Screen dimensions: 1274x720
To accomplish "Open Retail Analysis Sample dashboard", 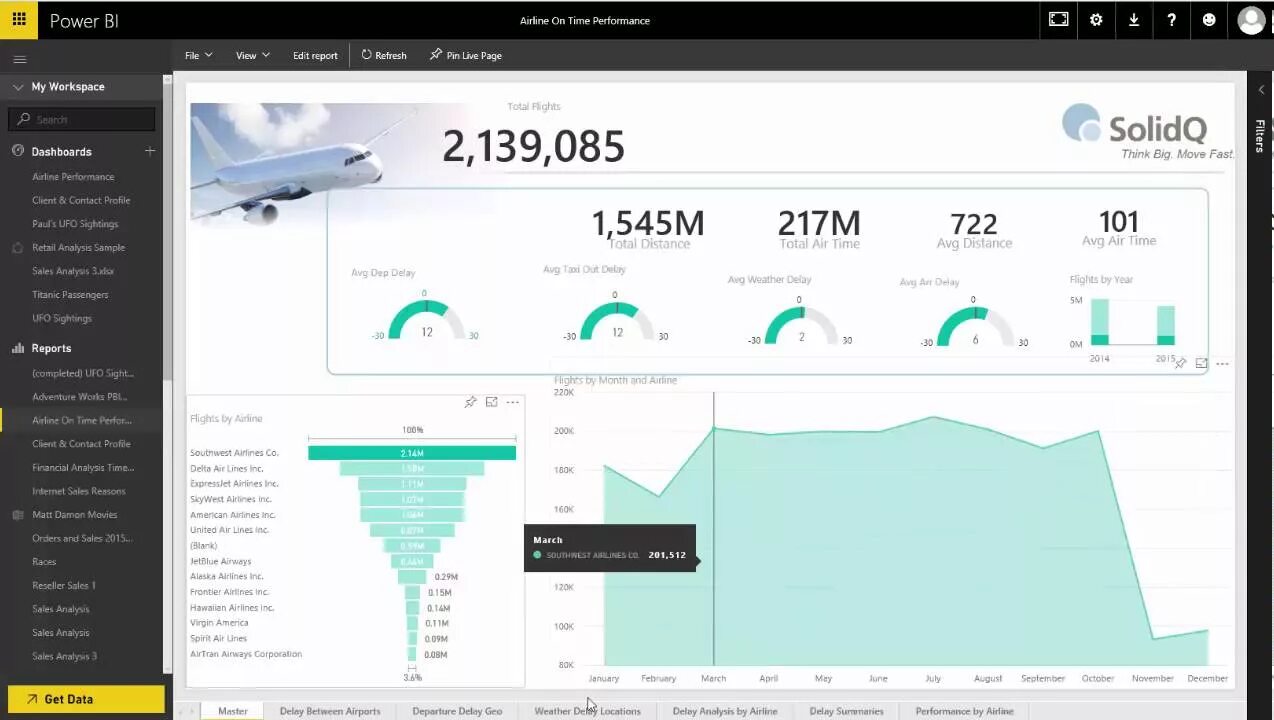I will click(x=78, y=247).
